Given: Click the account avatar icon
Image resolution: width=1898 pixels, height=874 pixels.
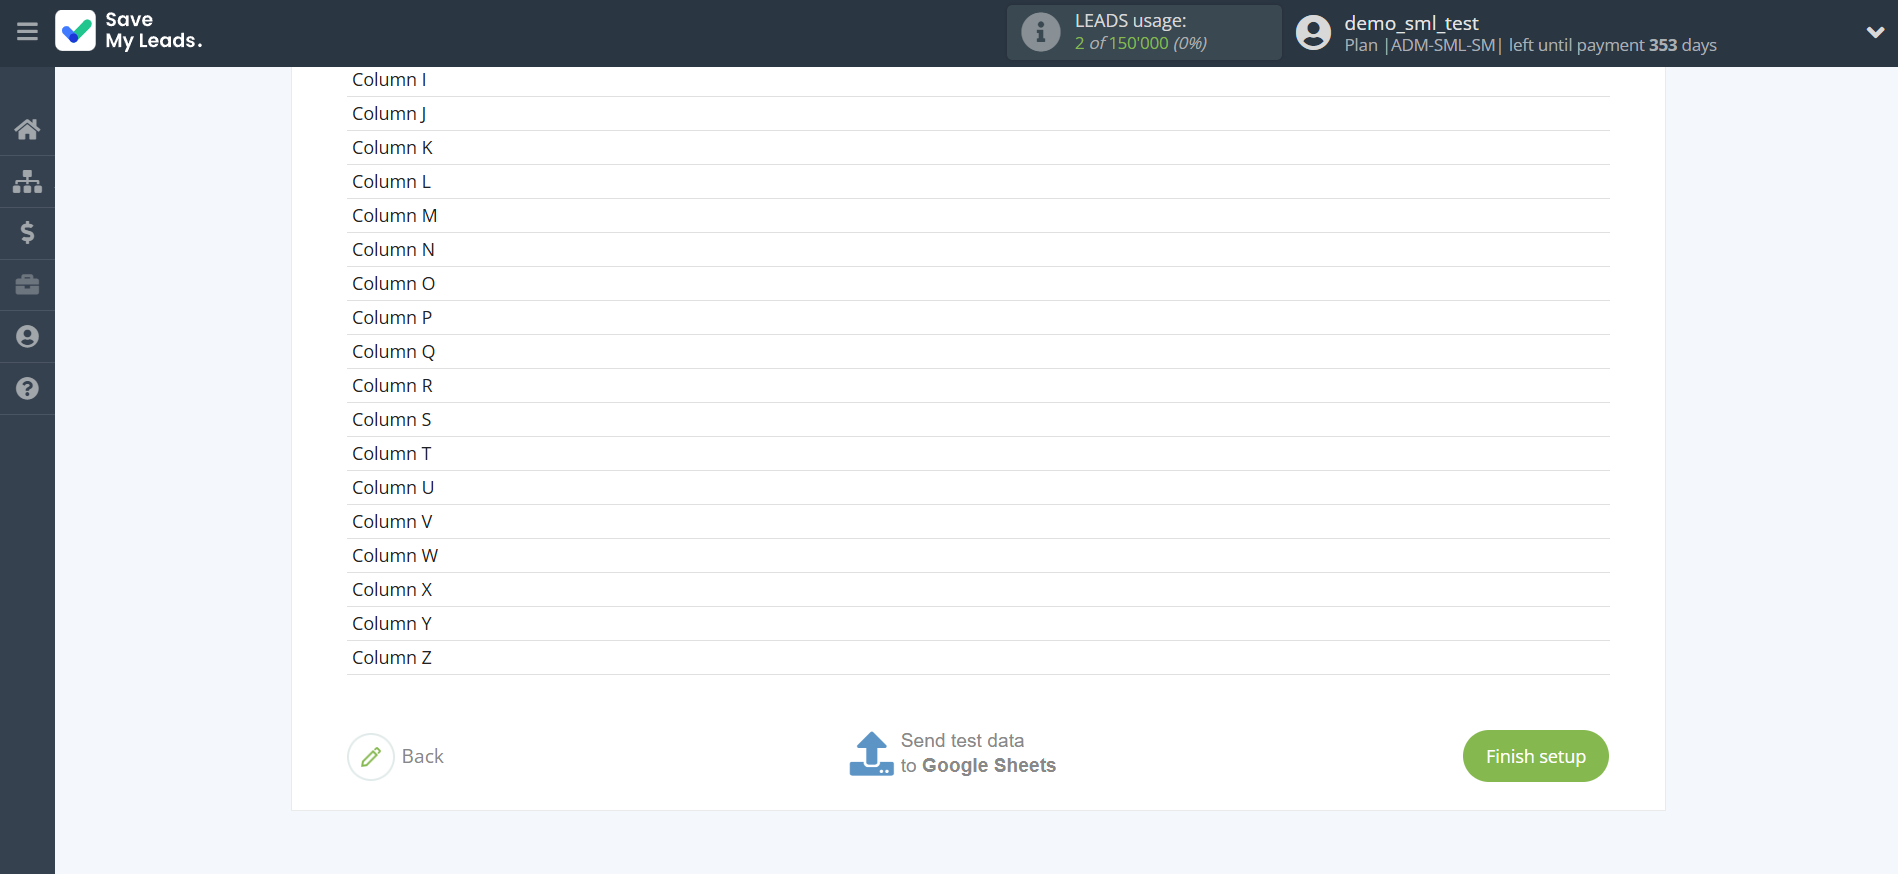Looking at the screenshot, I should click(x=1313, y=32).
